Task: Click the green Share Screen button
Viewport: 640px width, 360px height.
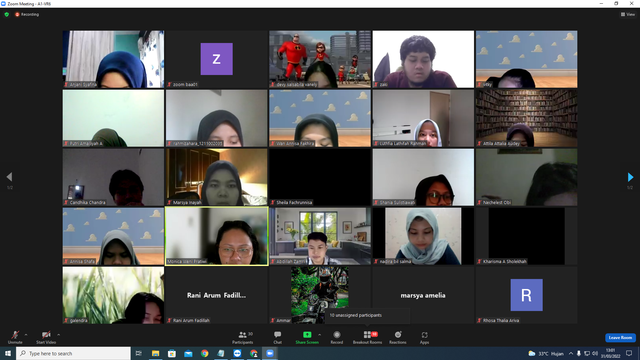Action: tap(307, 337)
